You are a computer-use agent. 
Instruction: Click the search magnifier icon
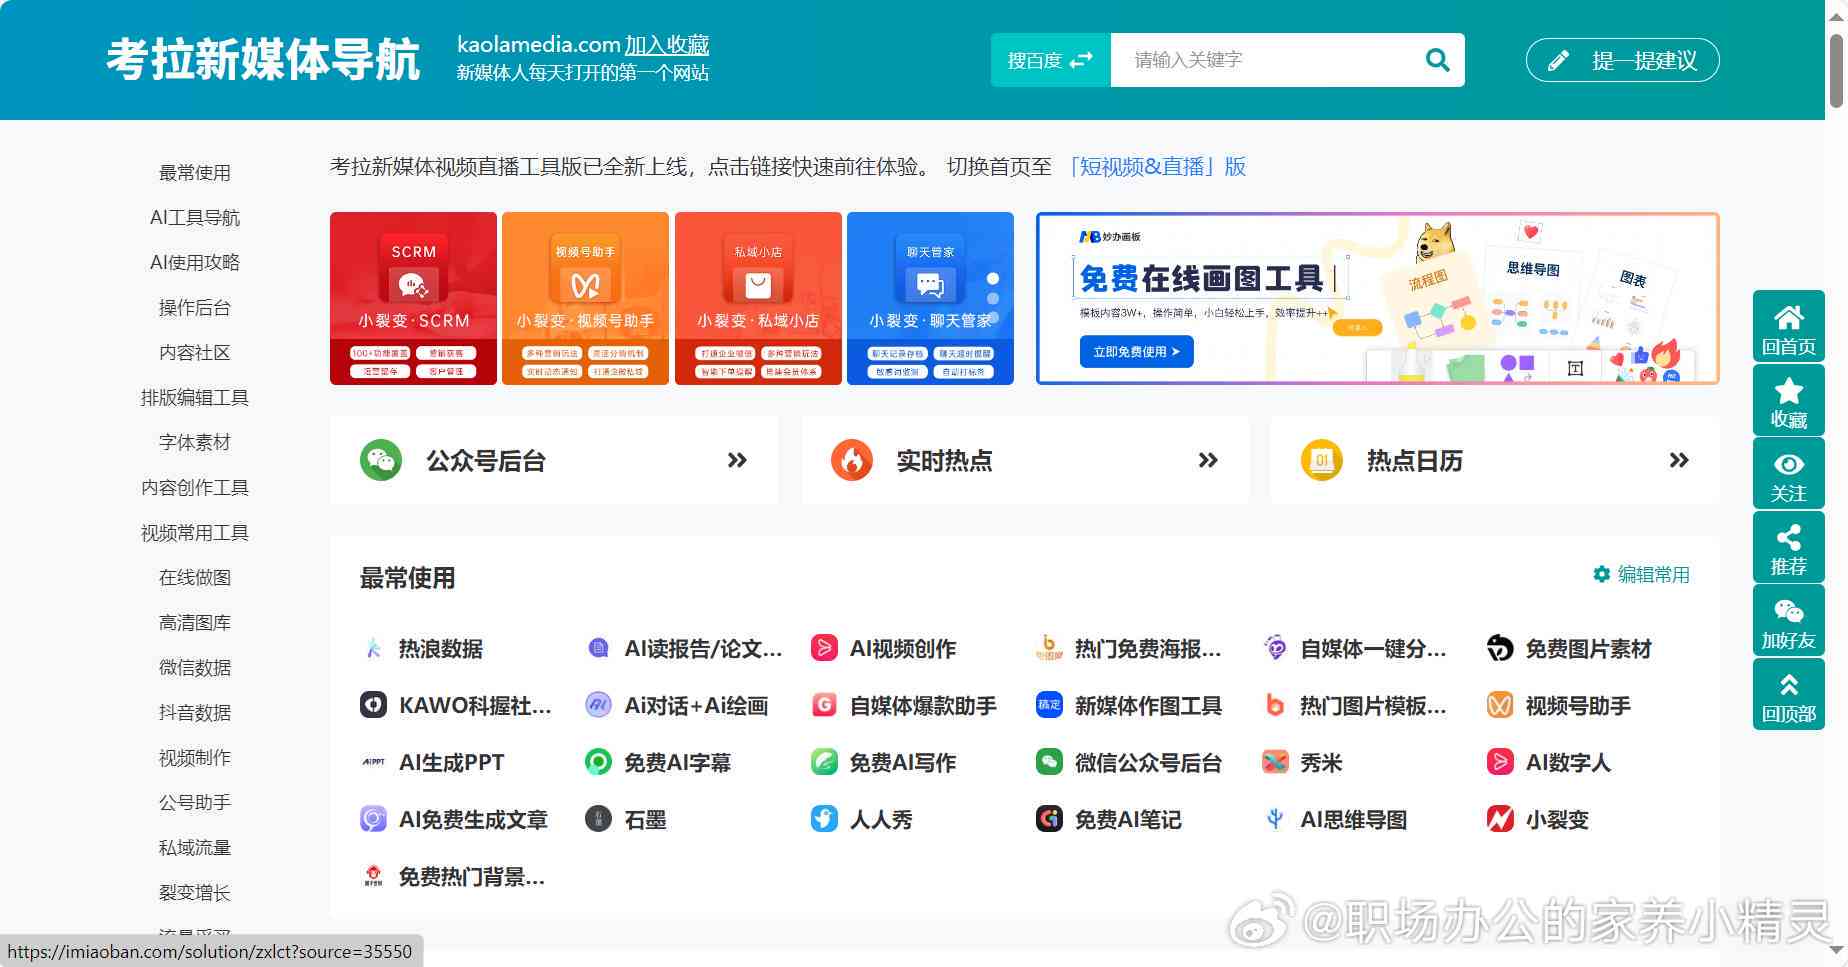[1437, 60]
